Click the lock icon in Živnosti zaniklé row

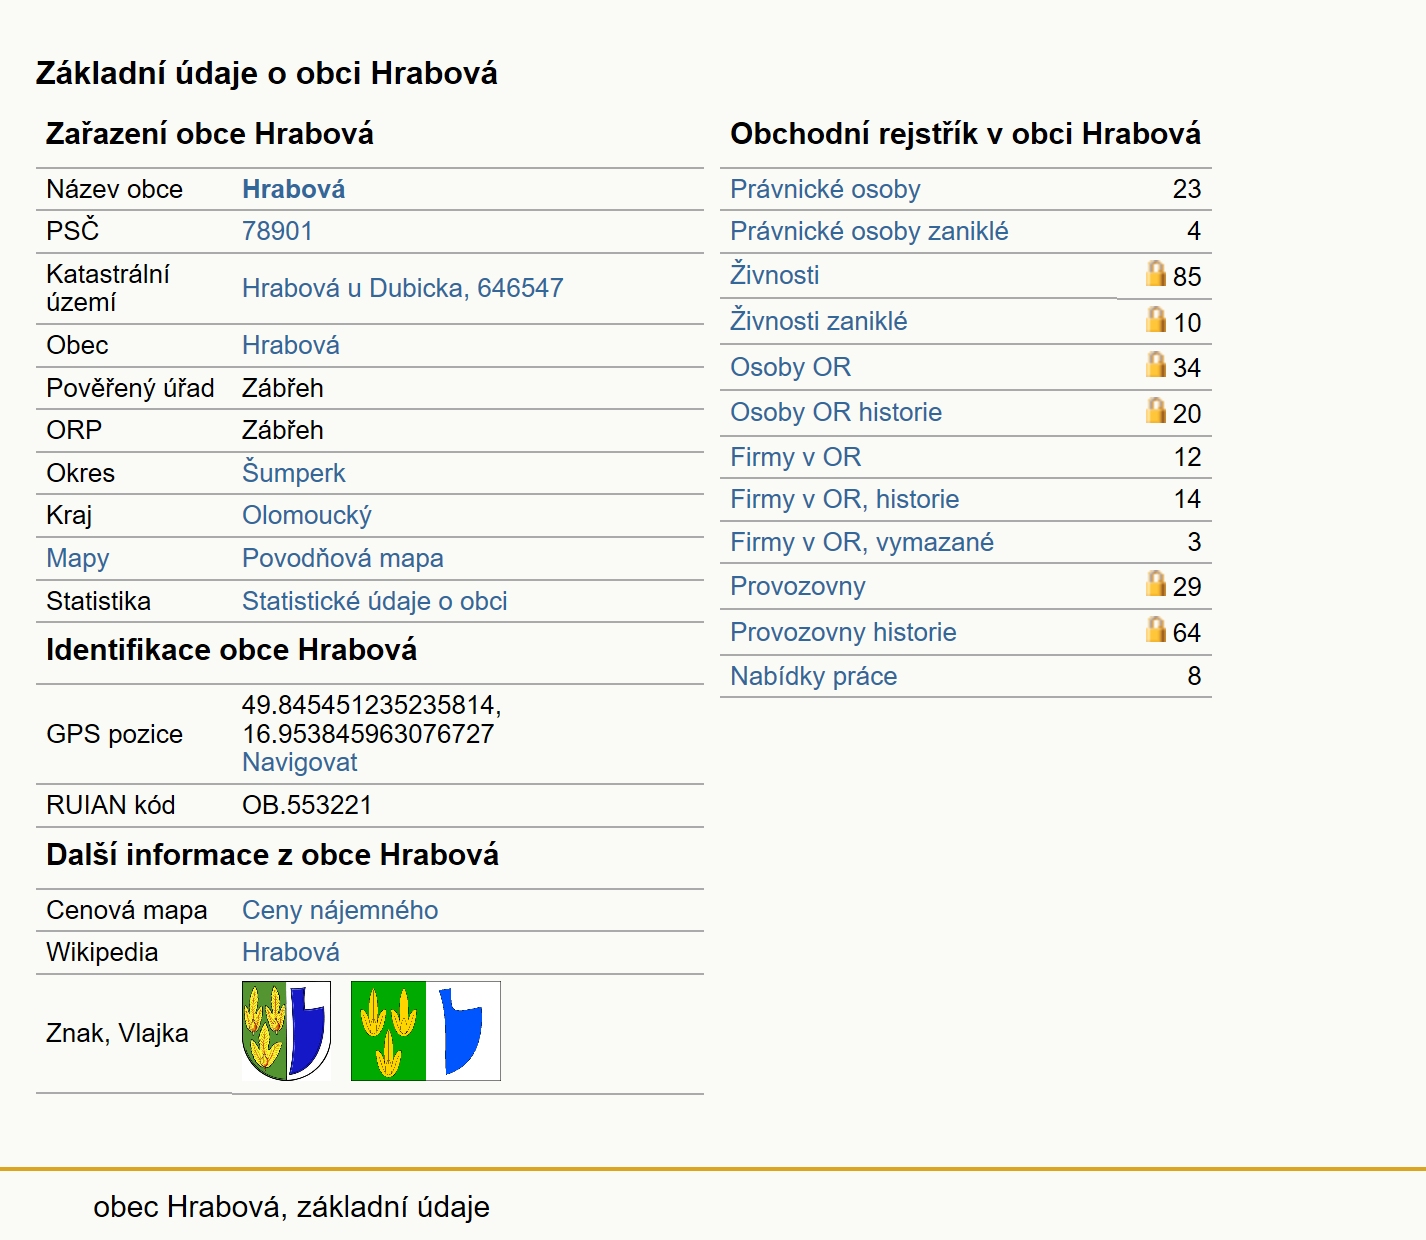[1156, 319]
